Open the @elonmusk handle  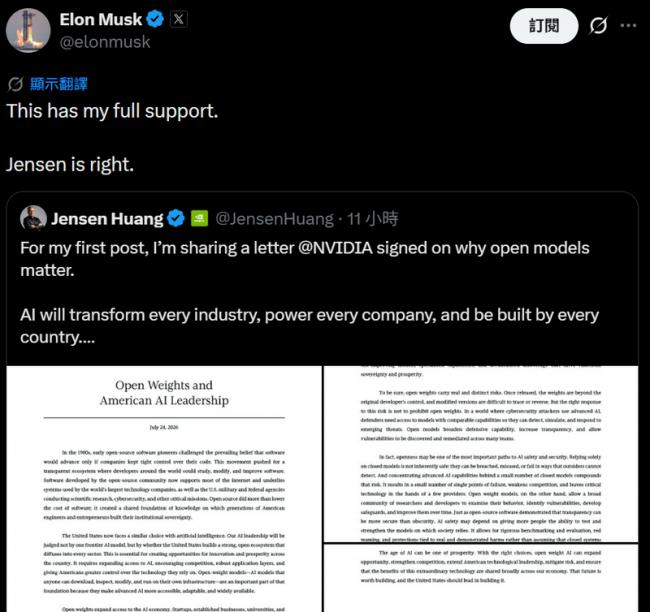point(105,42)
